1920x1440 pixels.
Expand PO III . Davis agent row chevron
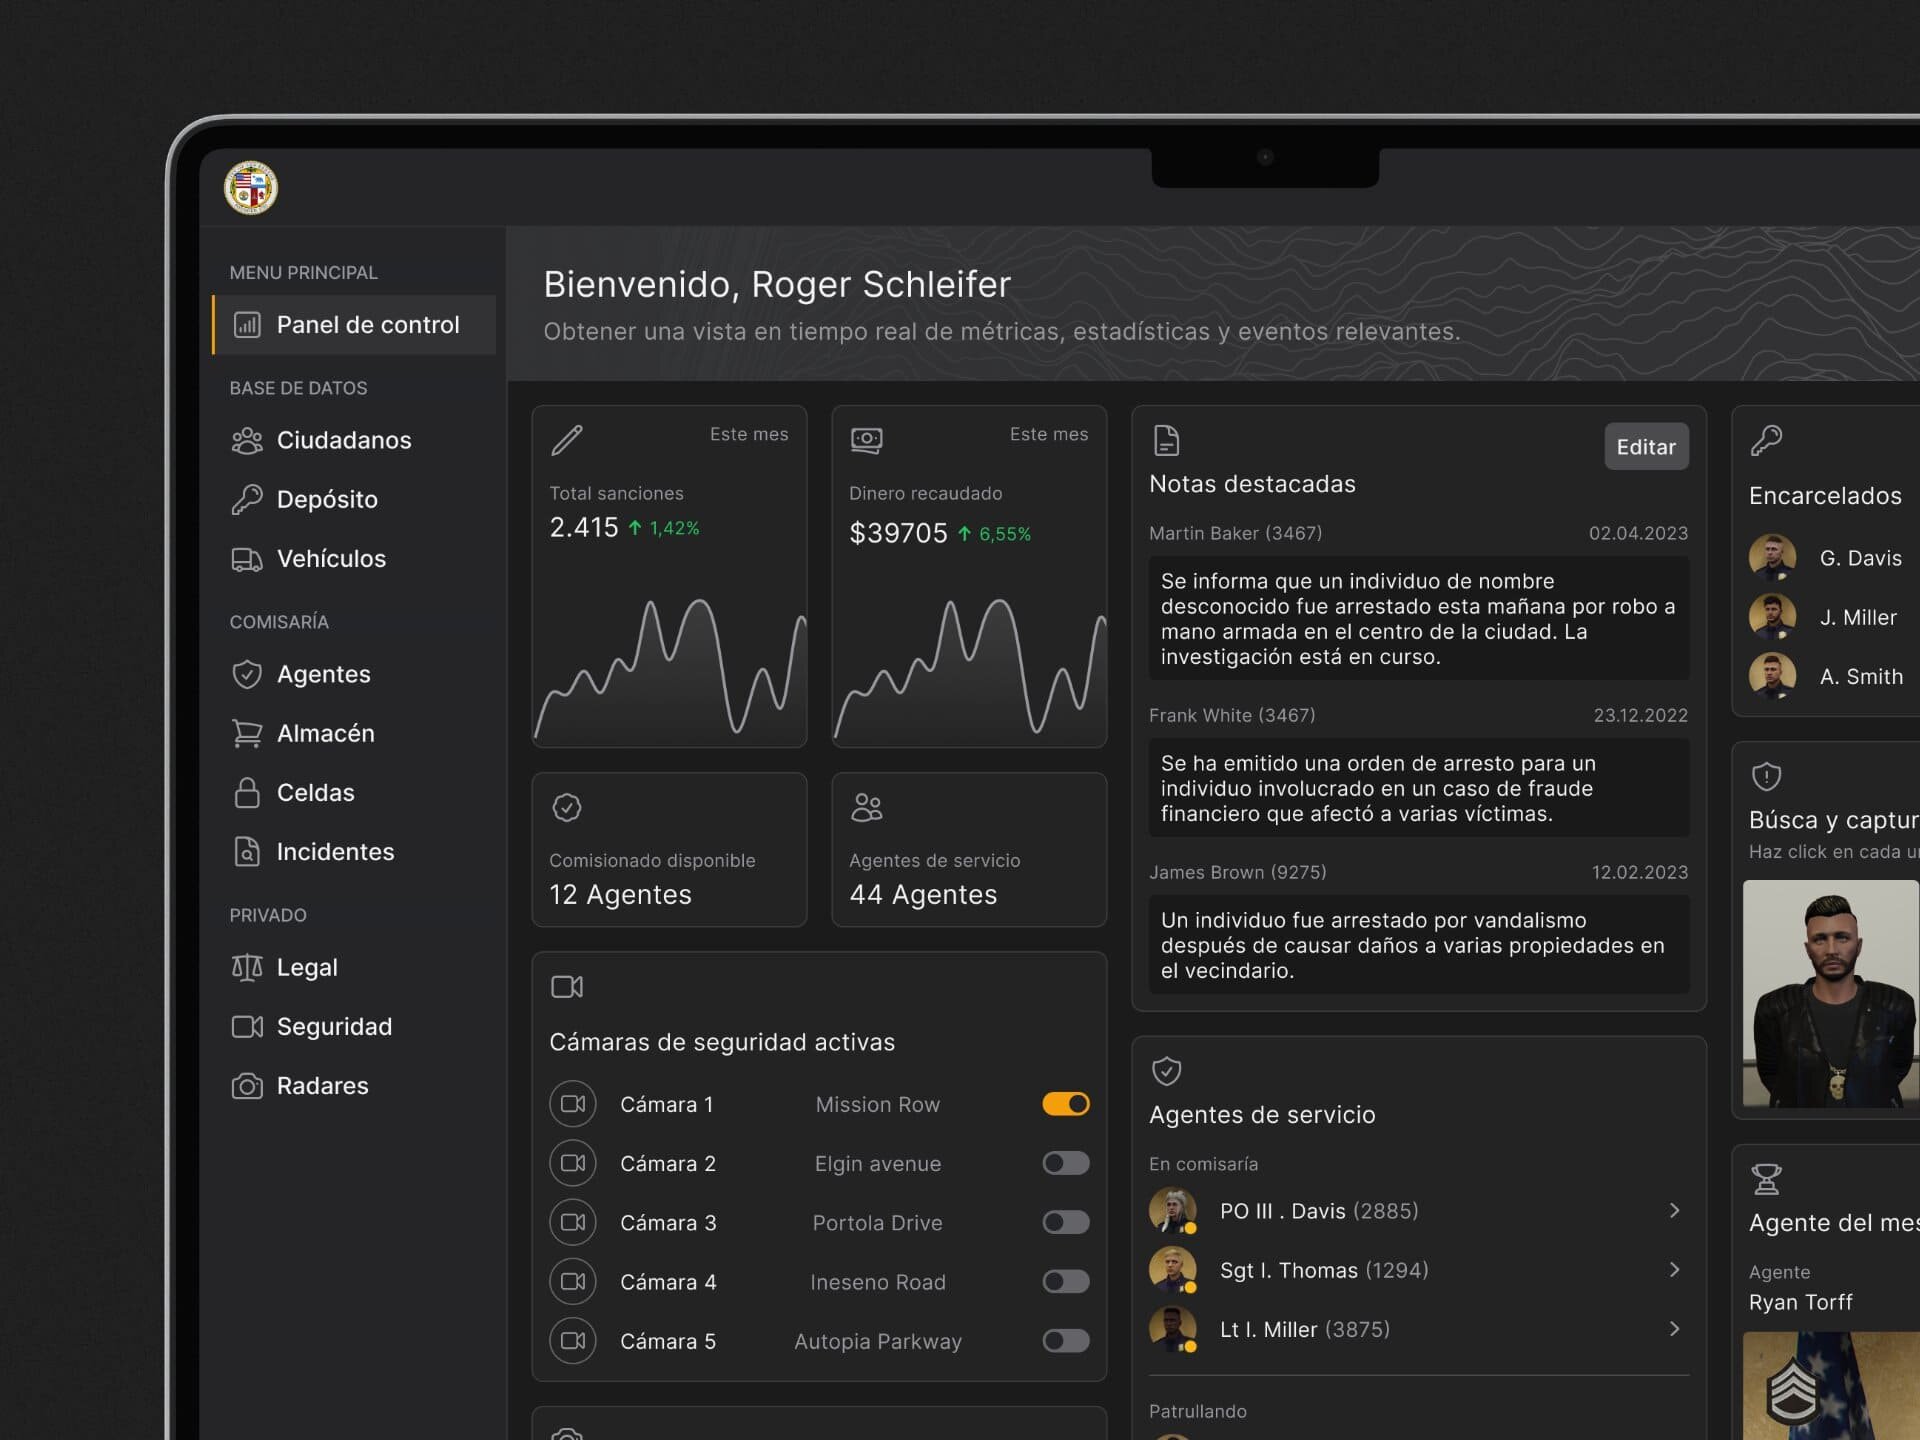pyautogui.click(x=1674, y=1211)
